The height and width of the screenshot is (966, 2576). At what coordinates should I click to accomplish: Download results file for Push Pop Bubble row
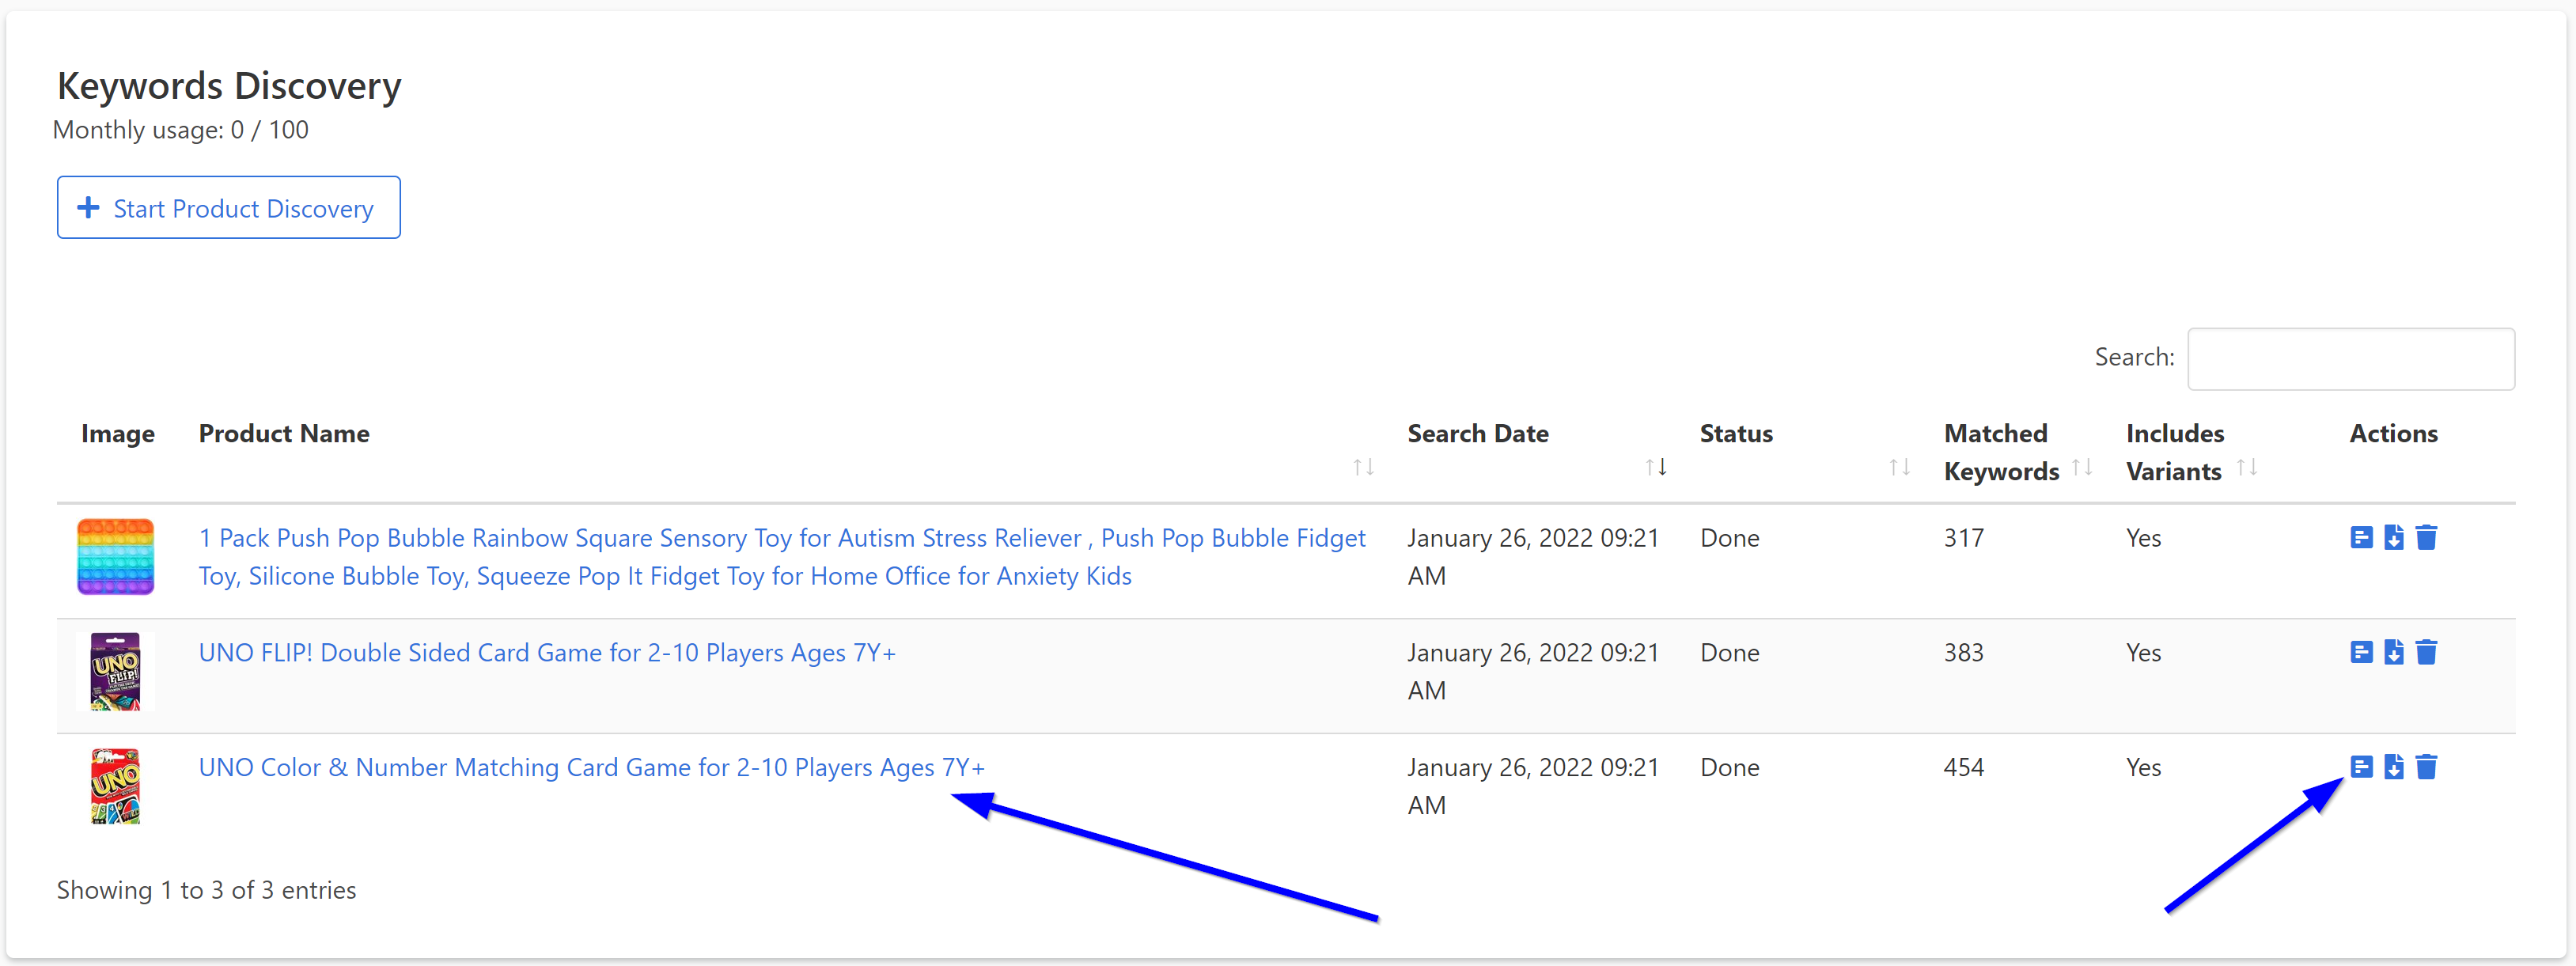tap(2394, 538)
